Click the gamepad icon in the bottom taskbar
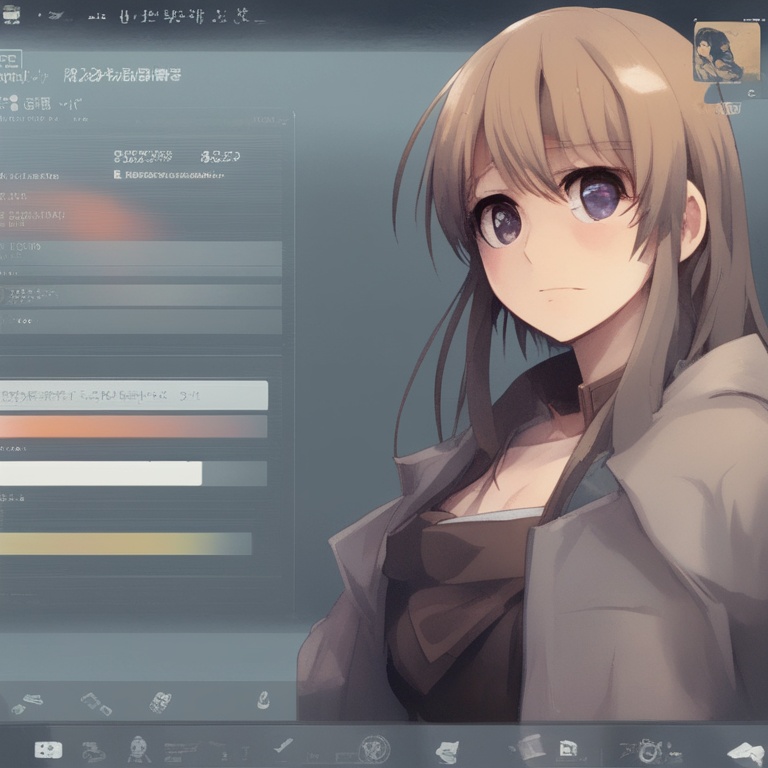The image size is (768, 768). [47, 749]
